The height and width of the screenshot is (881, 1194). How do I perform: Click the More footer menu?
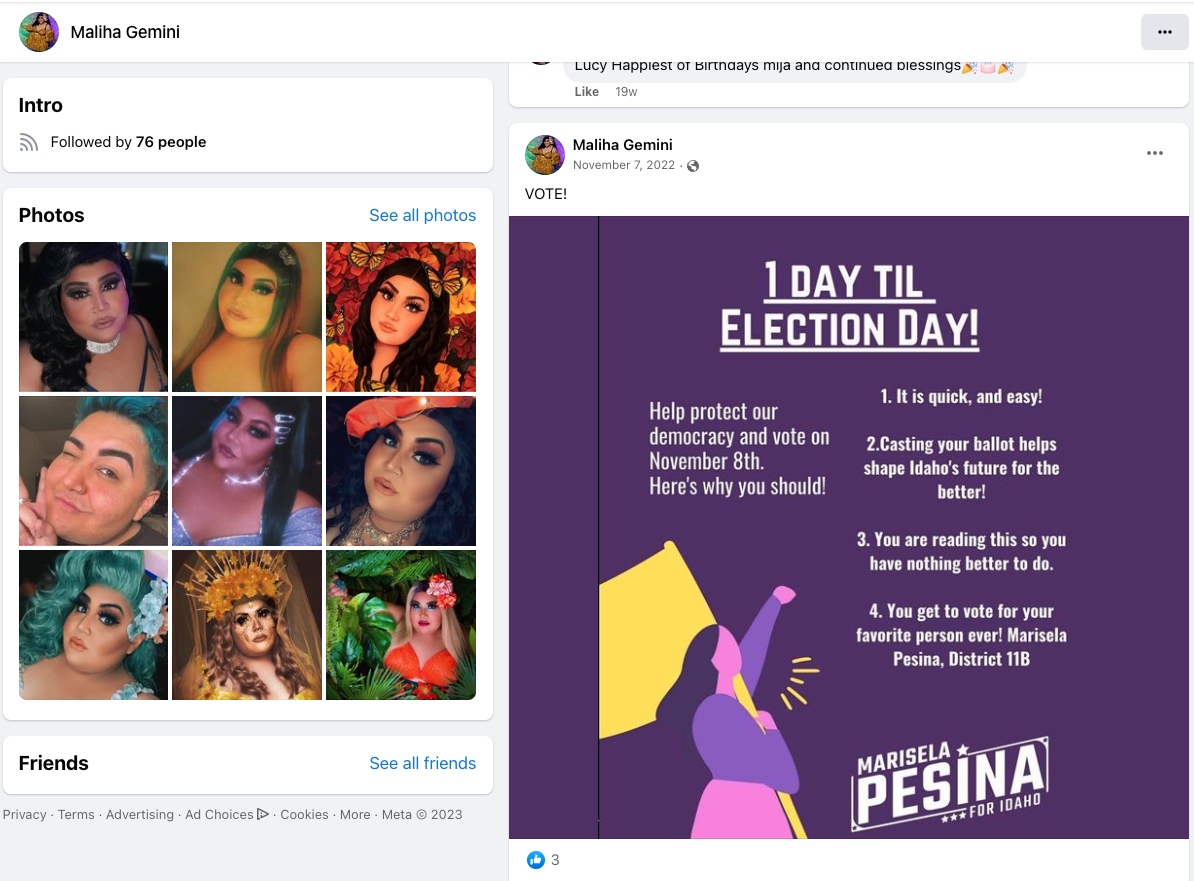355,814
